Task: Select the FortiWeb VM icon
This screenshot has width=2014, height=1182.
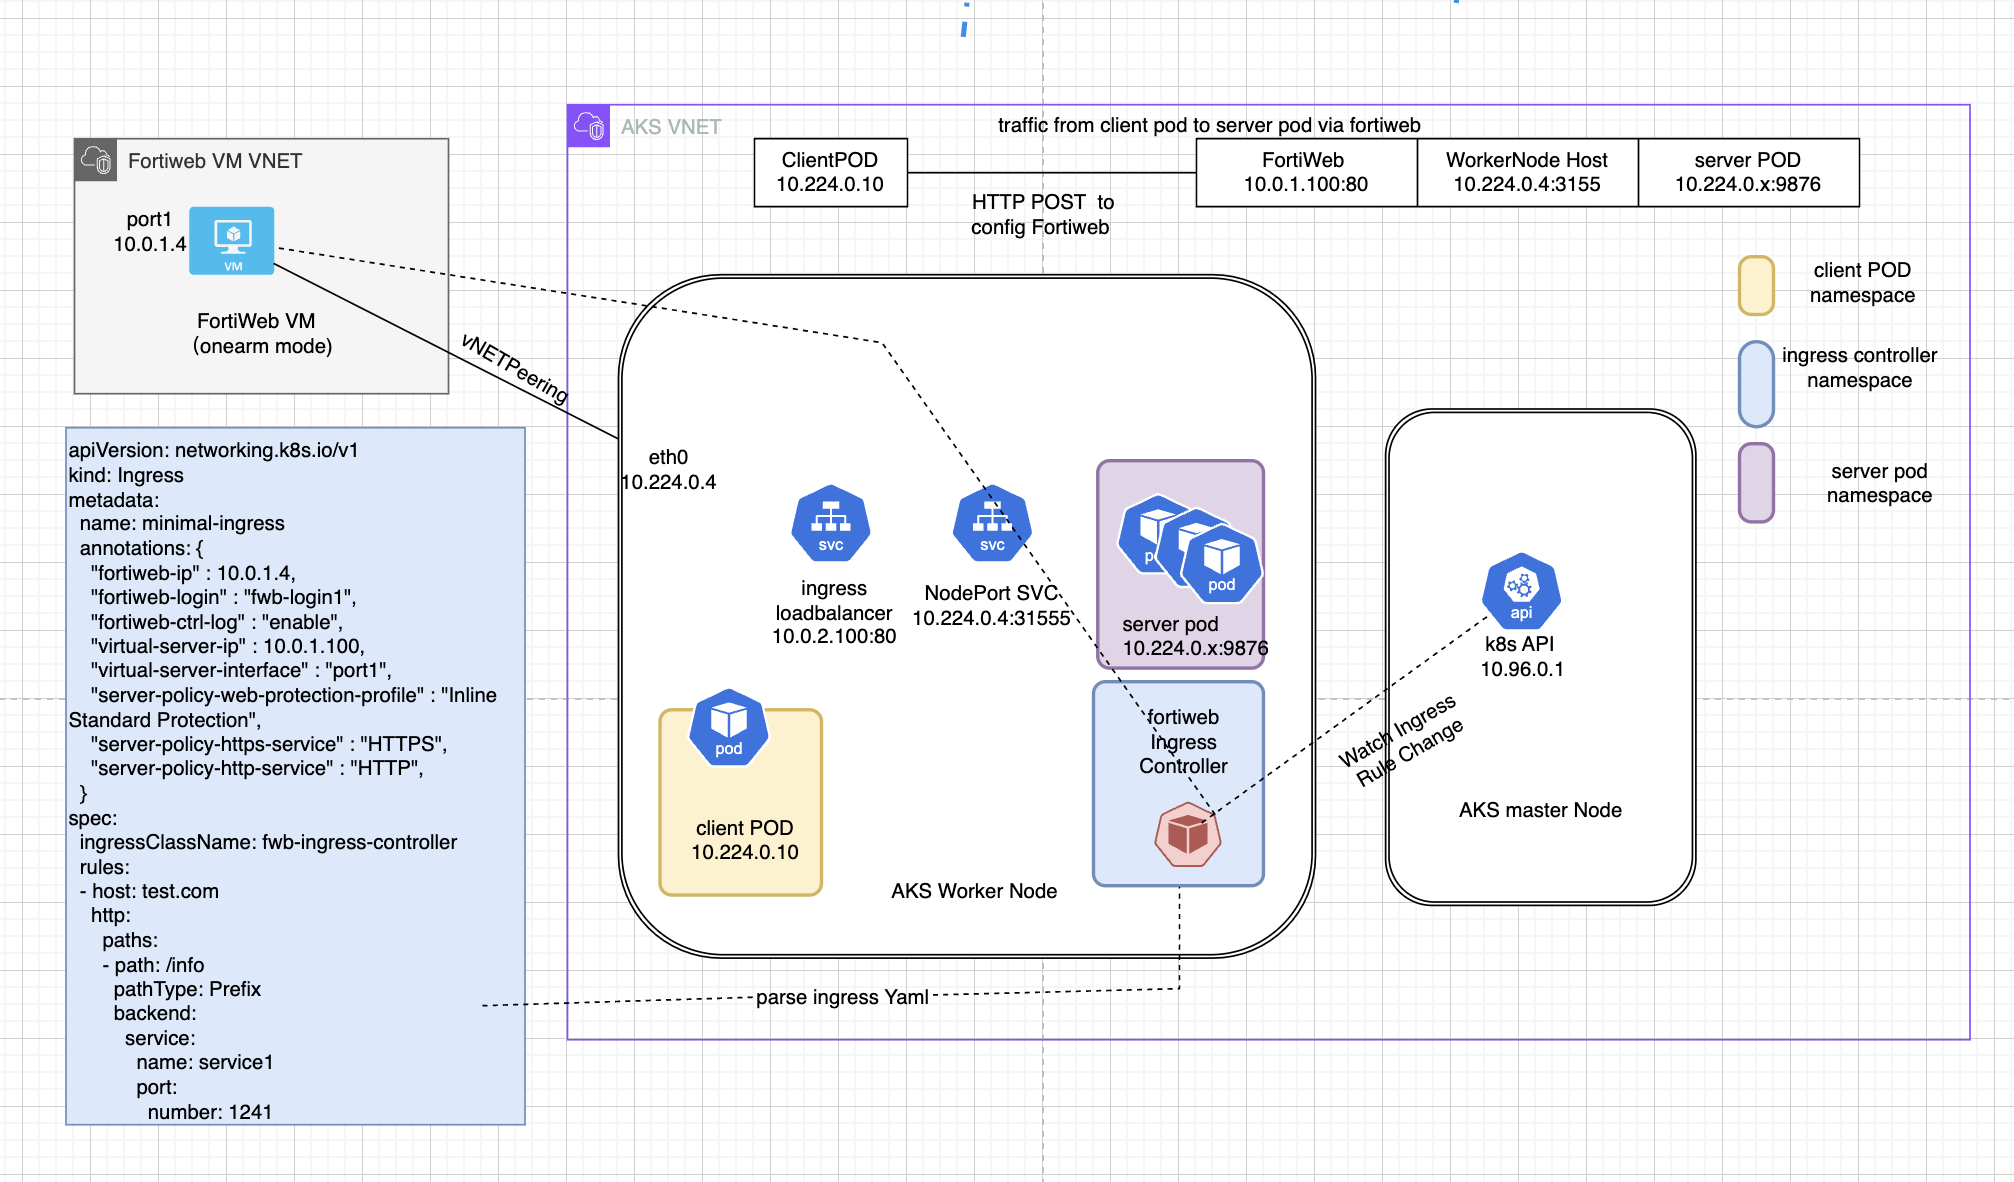Action: [232, 240]
